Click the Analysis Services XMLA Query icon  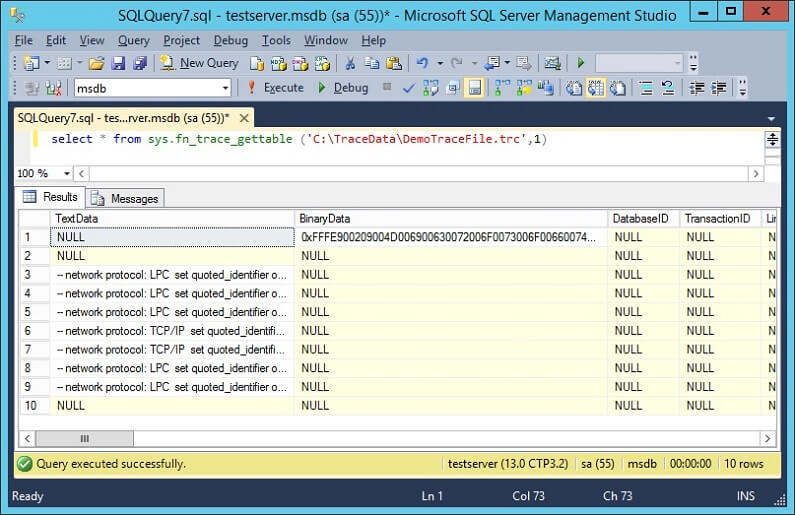322,63
